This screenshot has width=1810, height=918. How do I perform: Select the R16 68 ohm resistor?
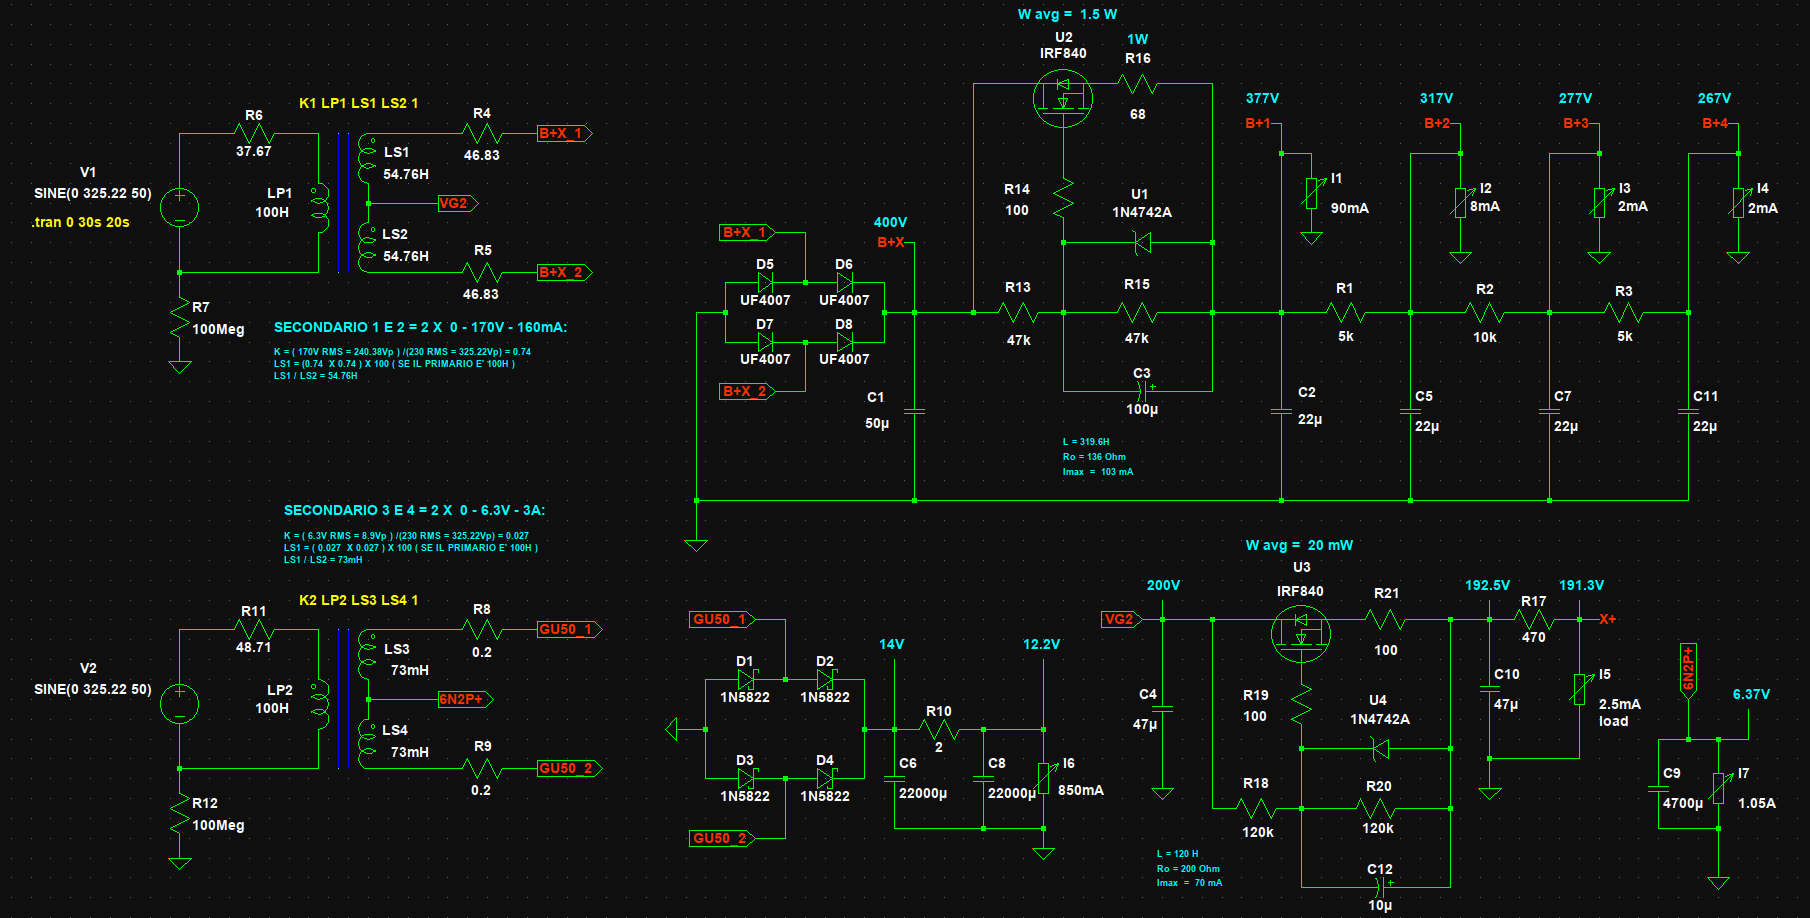pyautogui.click(x=1138, y=84)
